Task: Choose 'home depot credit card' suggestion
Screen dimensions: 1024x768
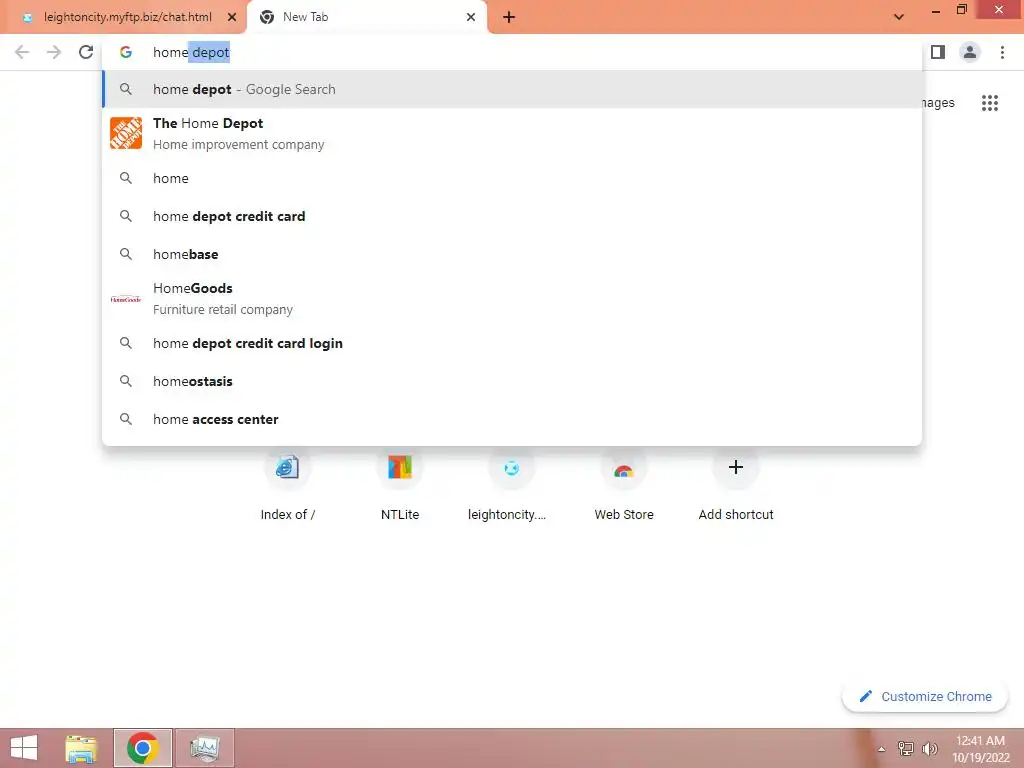Action: (x=512, y=216)
